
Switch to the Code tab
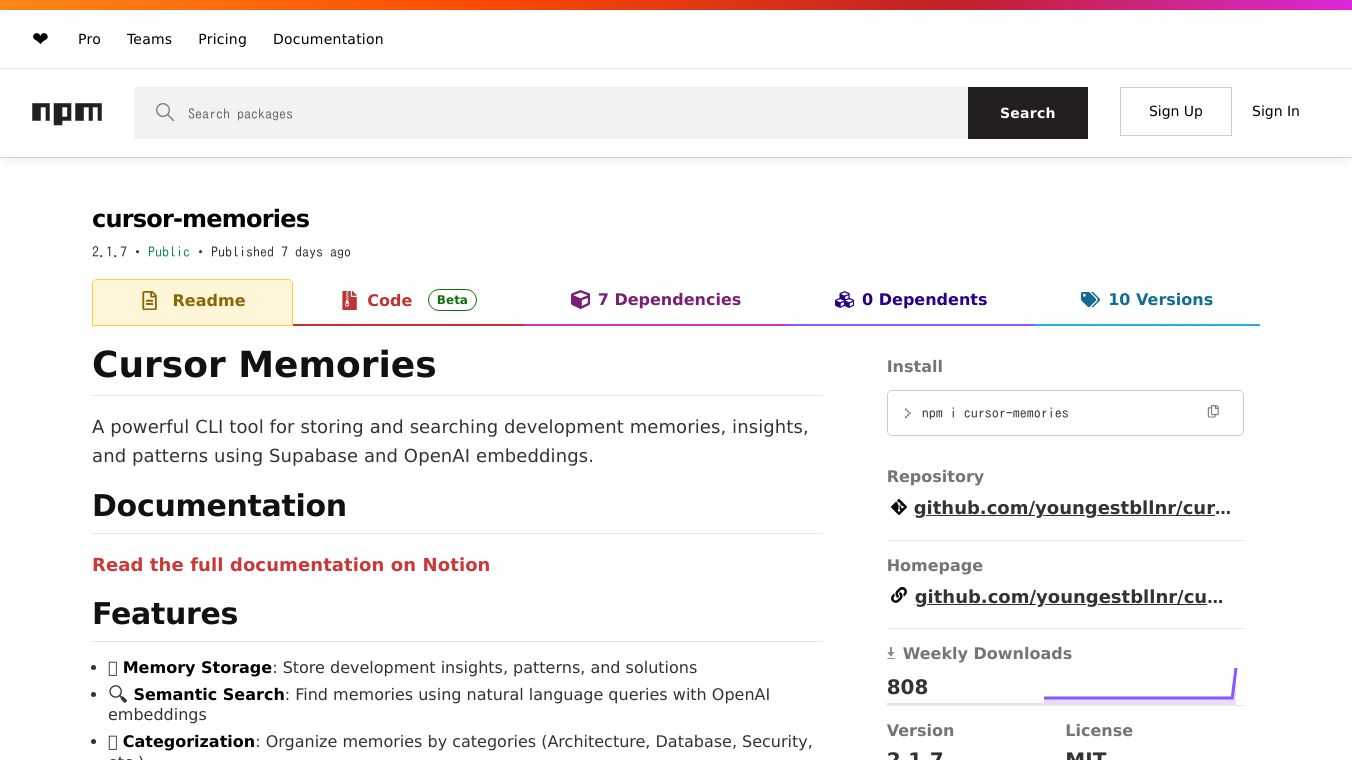408,301
